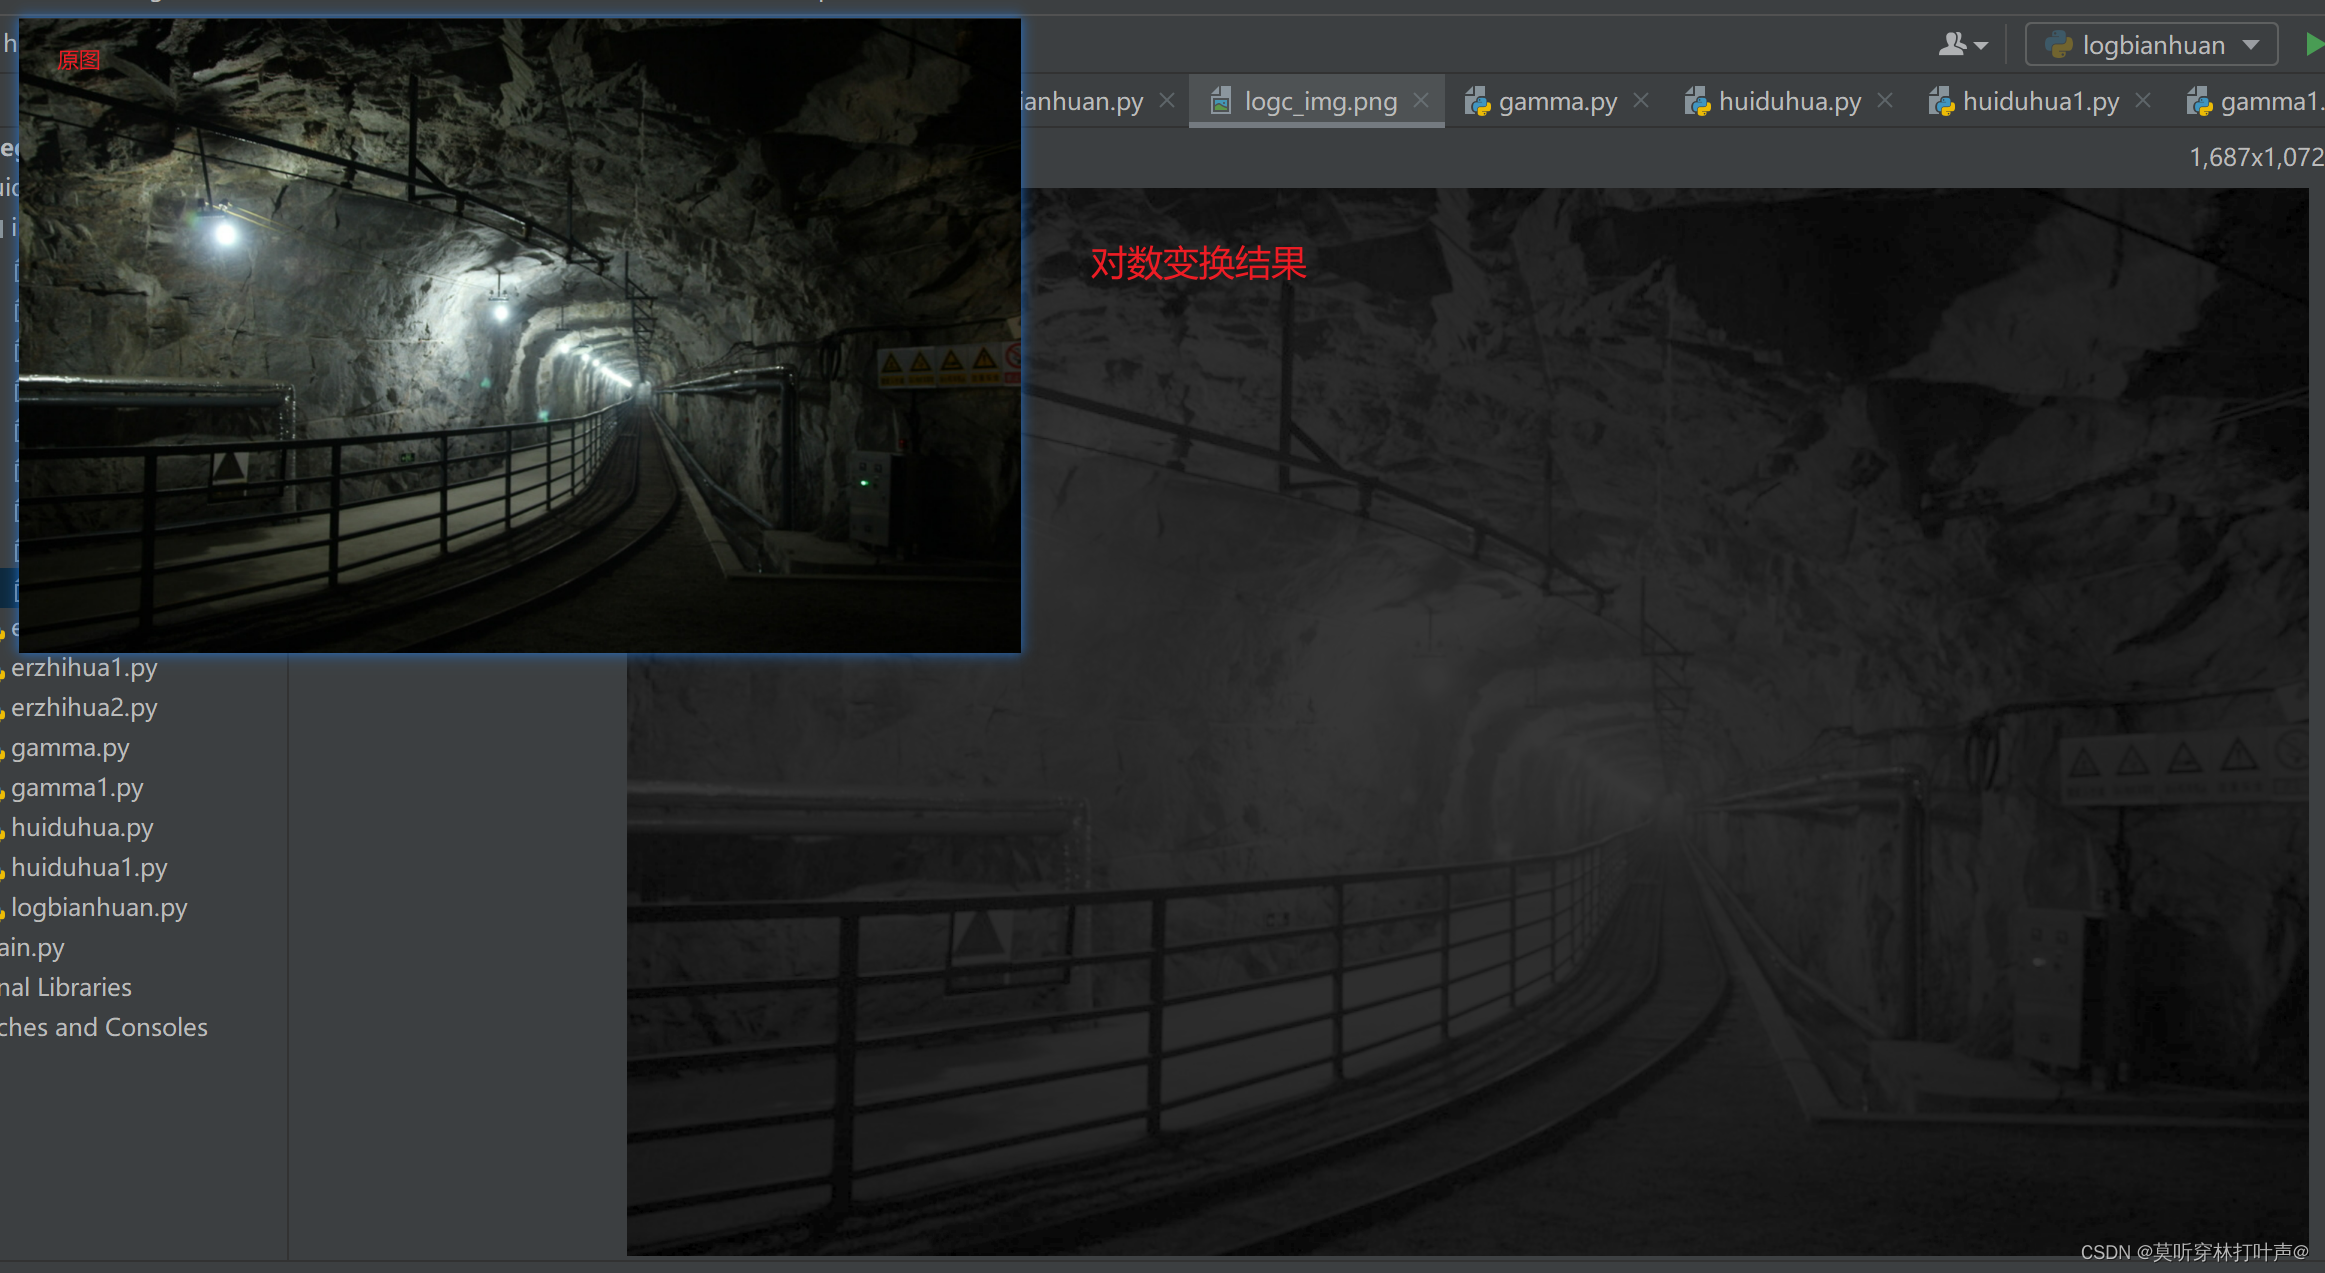Expand Scratches and Consoles node
Image resolution: width=2325 pixels, height=1273 pixels.
tap(104, 1027)
